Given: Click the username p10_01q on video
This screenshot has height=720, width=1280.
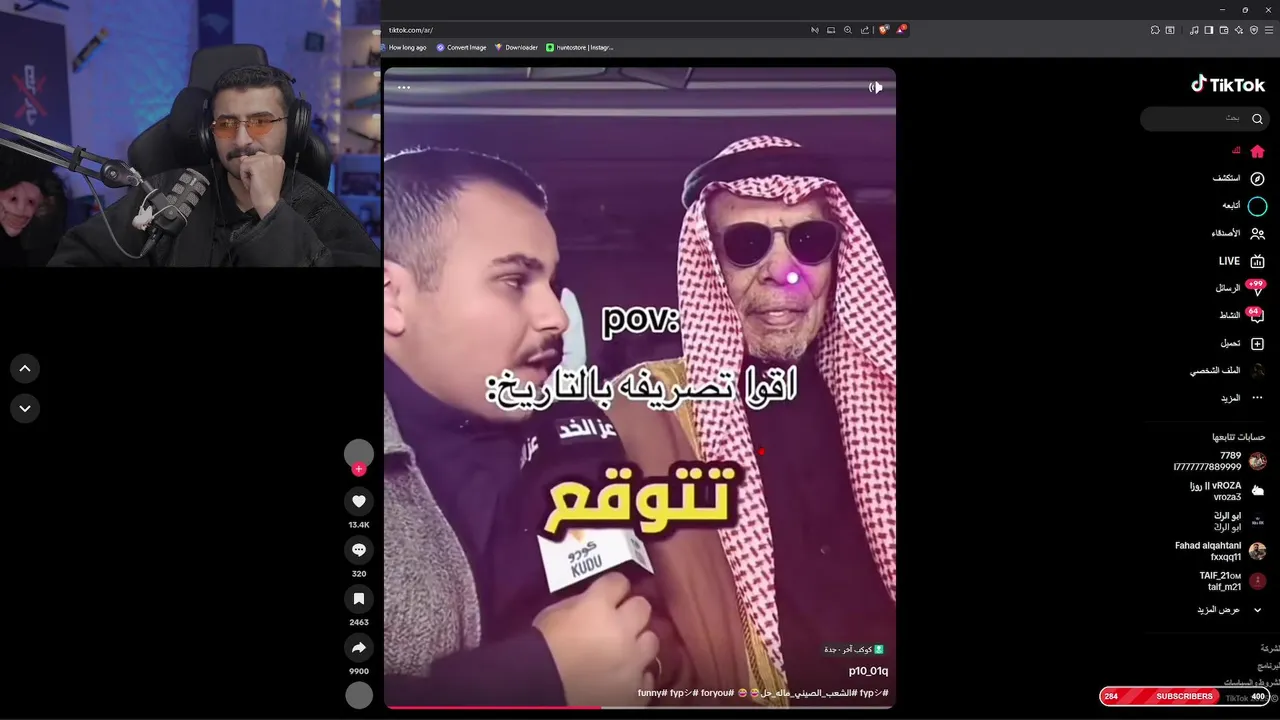Looking at the screenshot, I should point(868,671).
